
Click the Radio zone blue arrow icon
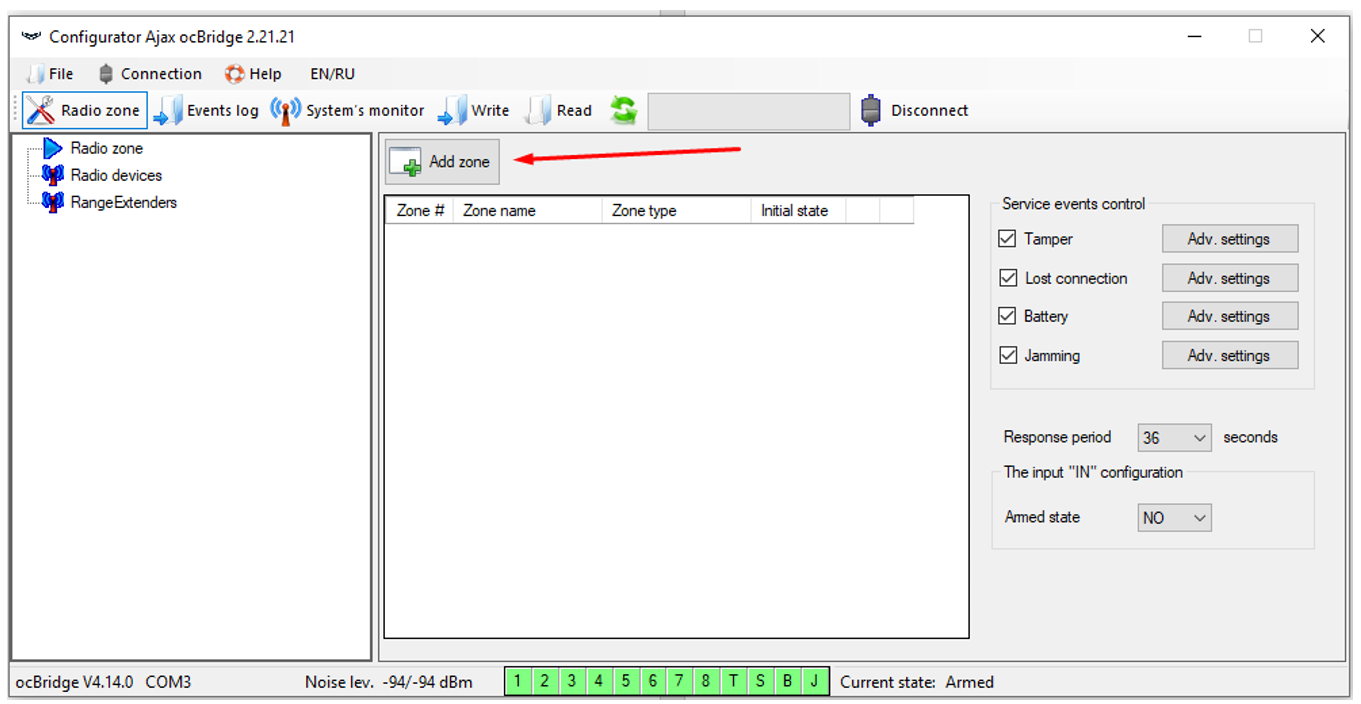(53, 148)
